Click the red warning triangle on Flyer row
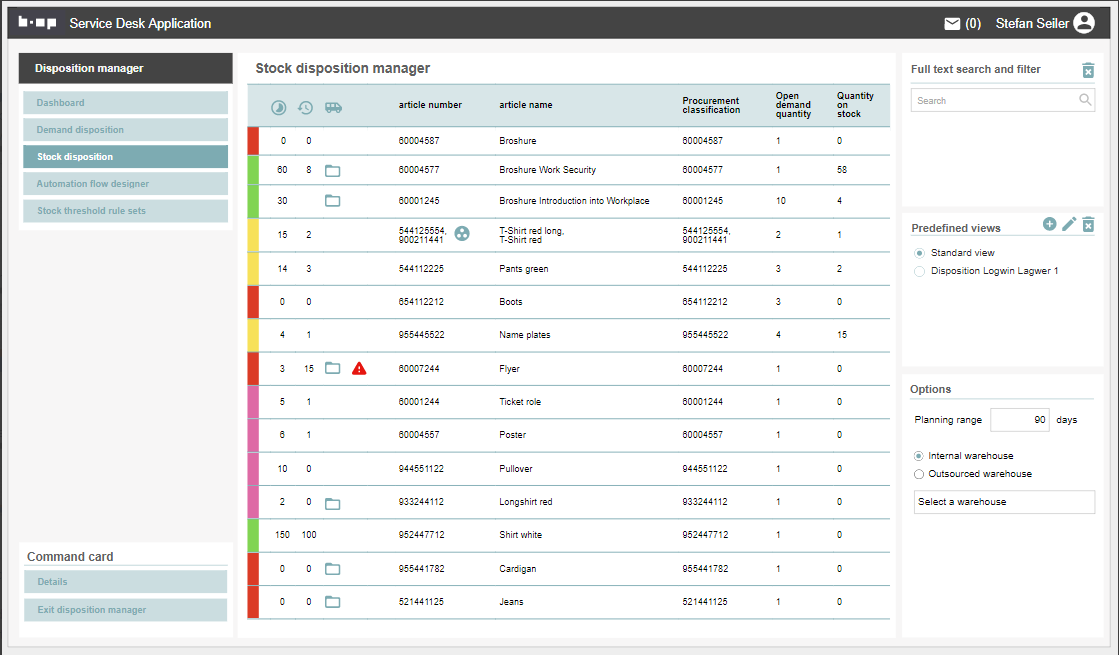 point(359,368)
